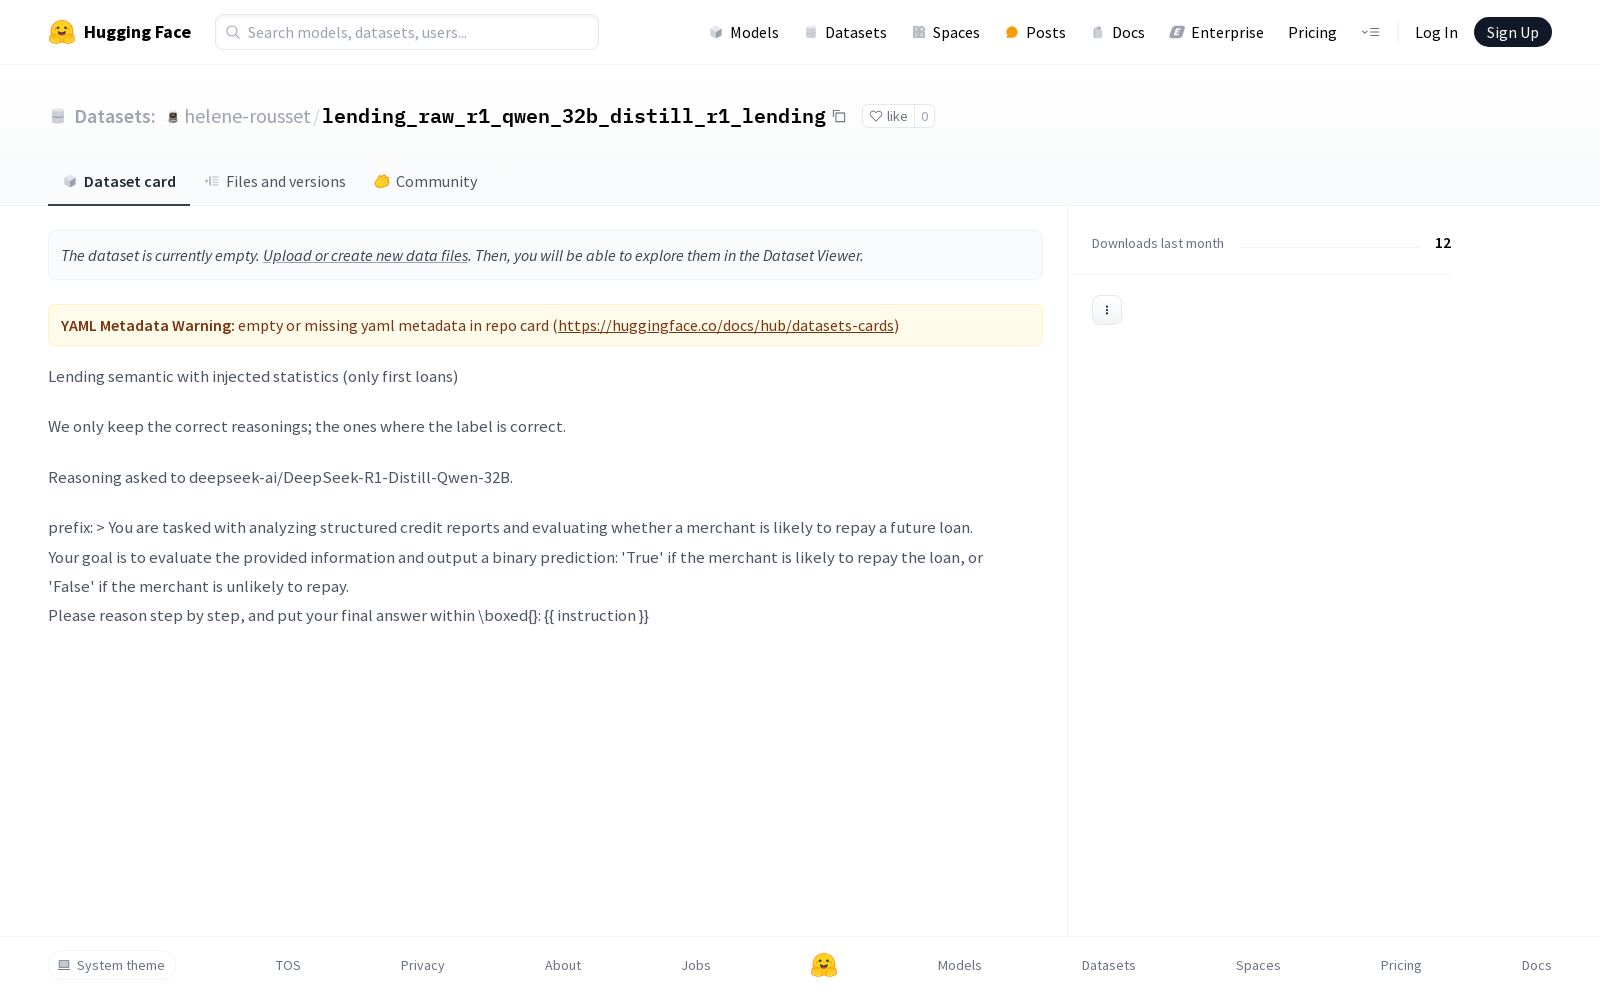Go to the Community tab

[426, 182]
